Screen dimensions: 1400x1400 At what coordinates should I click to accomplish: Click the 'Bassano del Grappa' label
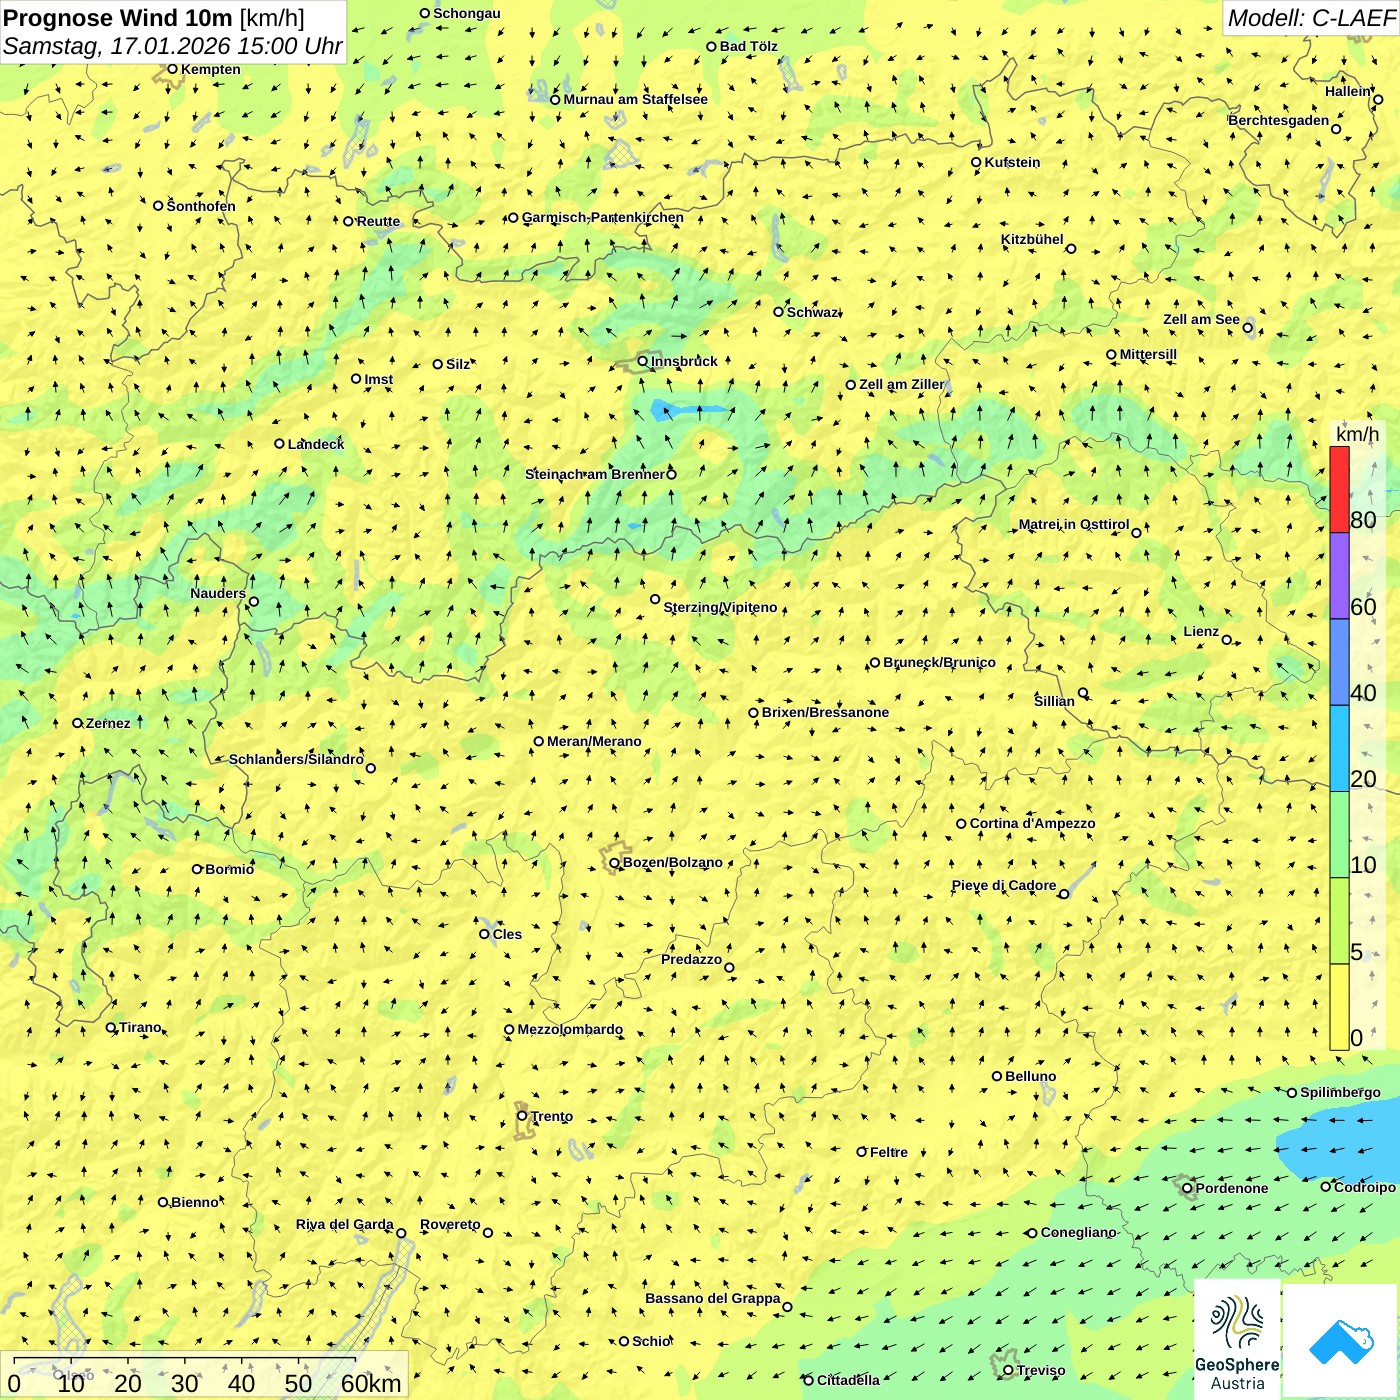(x=713, y=1298)
